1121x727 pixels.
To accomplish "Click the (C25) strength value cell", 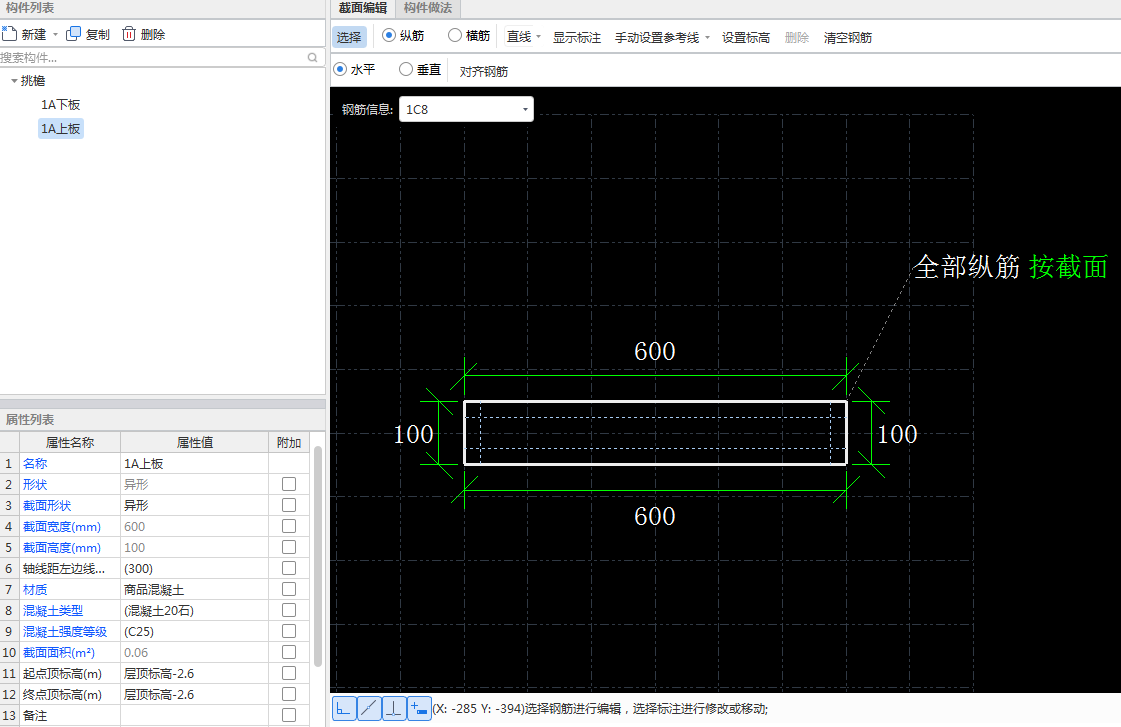I will click(x=194, y=632).
